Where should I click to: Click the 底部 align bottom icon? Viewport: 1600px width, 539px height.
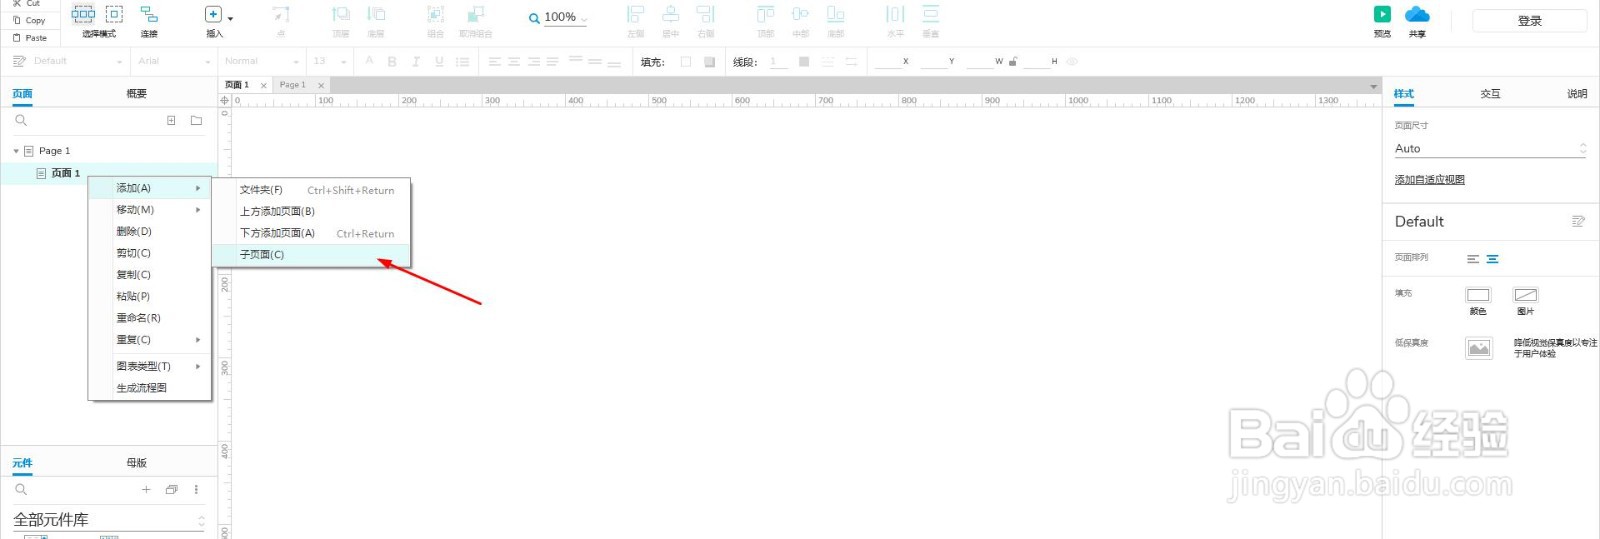click(836, 14)
